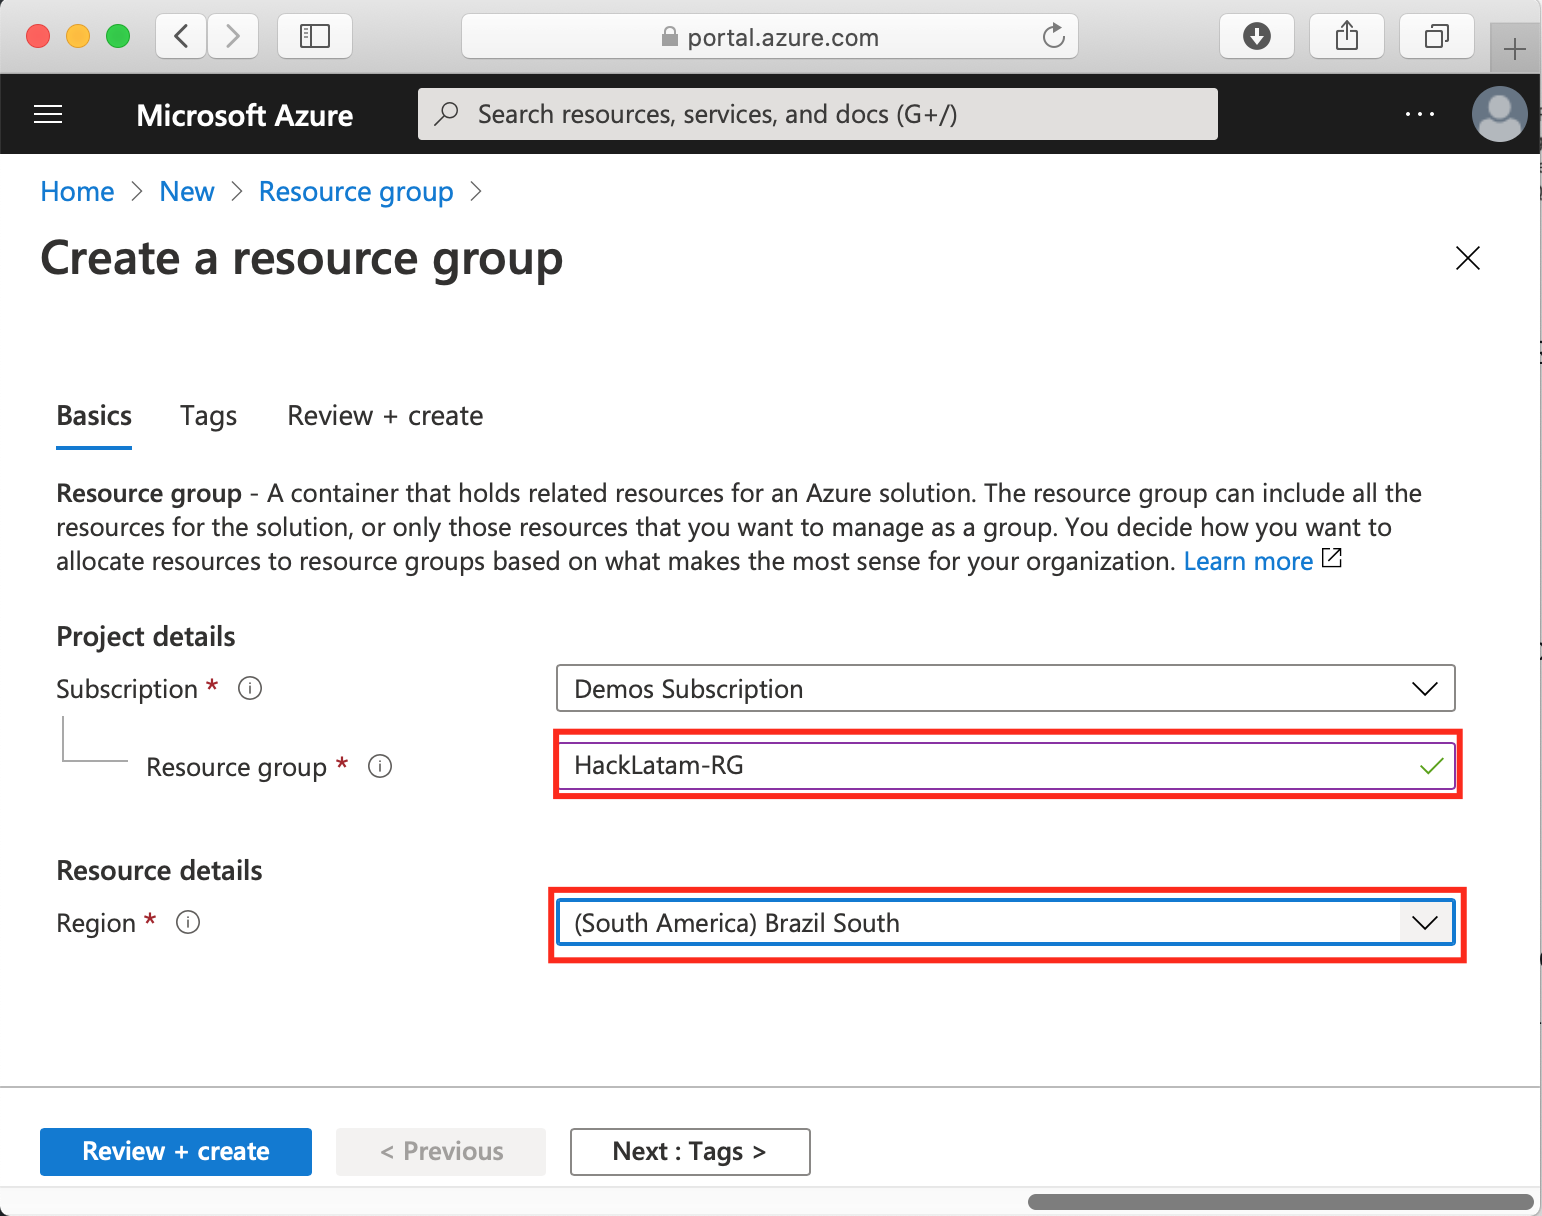Click the user account avatar icon
The width and height of the screenshot is (1542, 1216).
point(1499,114)
